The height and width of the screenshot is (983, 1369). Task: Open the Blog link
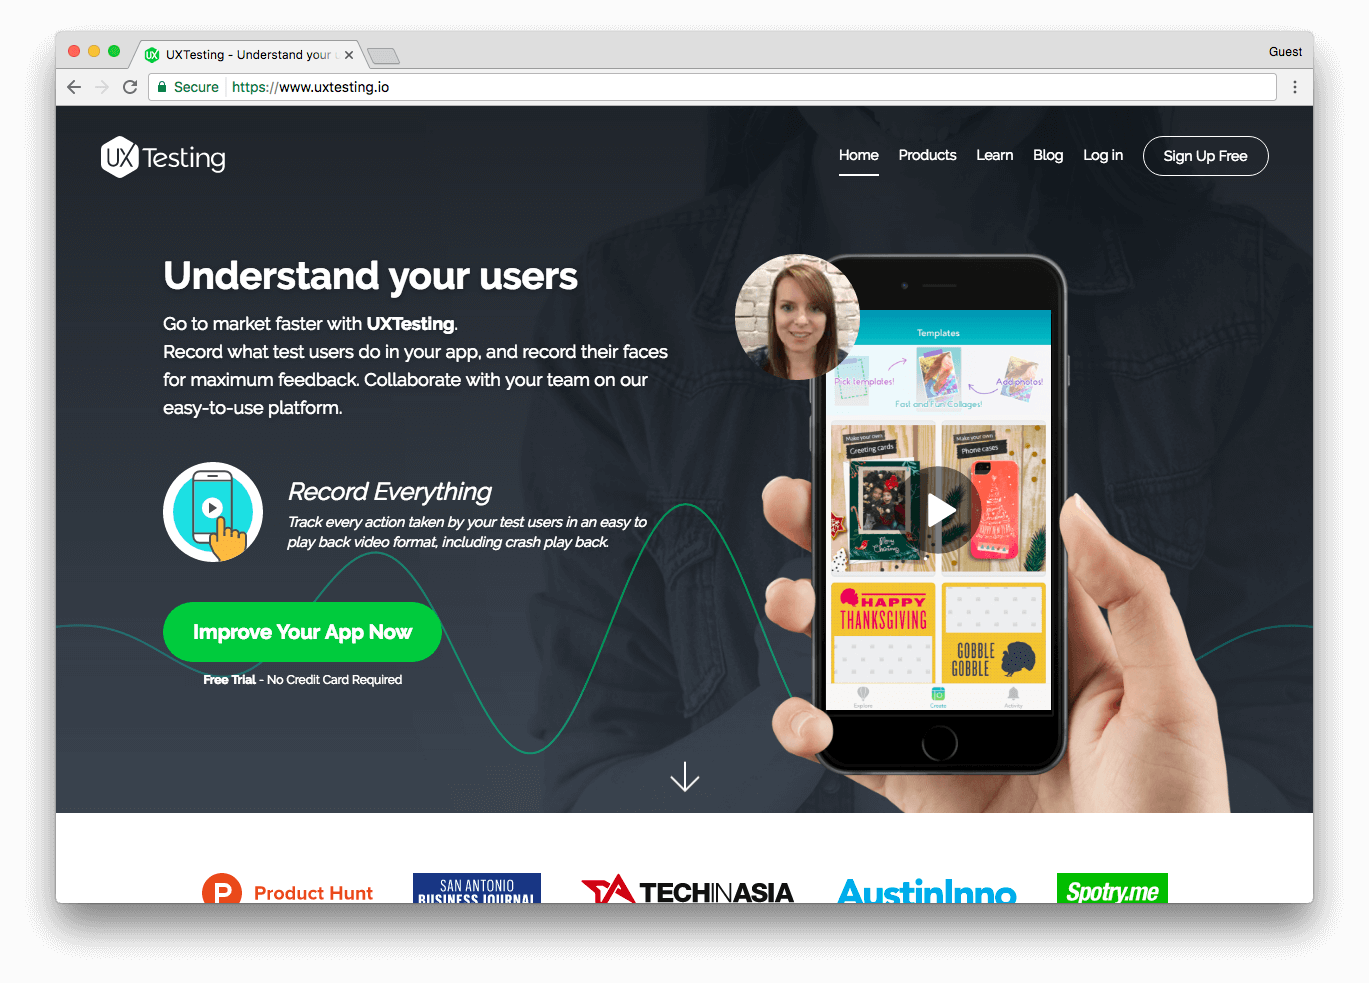[1048, 155]
